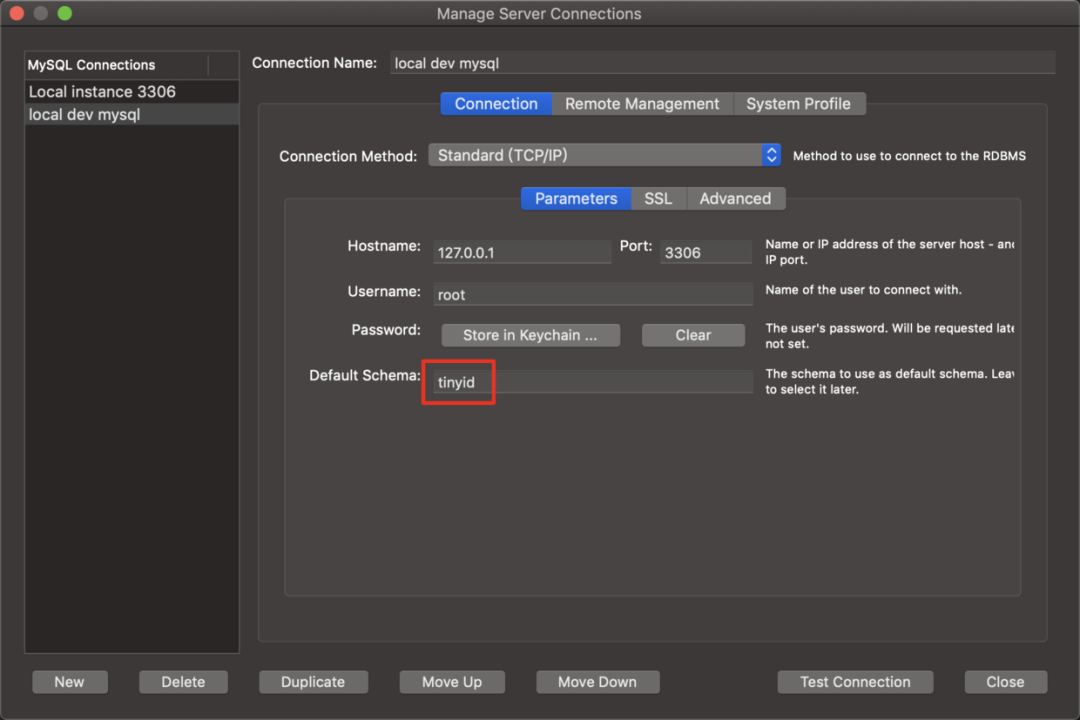Switch to the Connection tab
The width and height of the screenshot is (1080, 720).
(496, 104)
